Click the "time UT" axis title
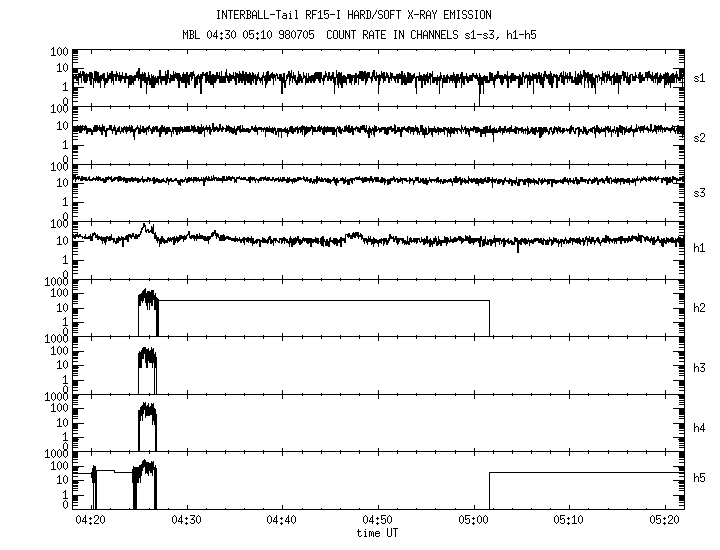The width and height of the screenshot is (720, 550). [377, 533]
